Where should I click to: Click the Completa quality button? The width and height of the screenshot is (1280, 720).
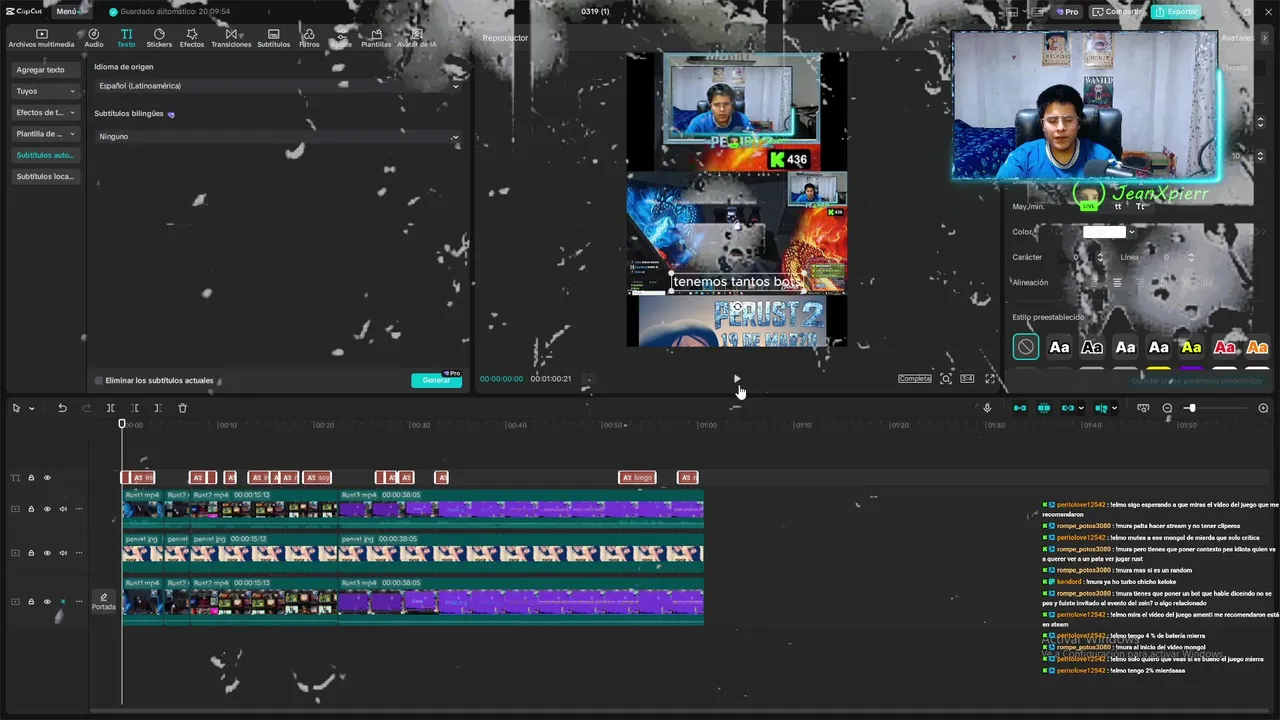(x=915, y=379)
